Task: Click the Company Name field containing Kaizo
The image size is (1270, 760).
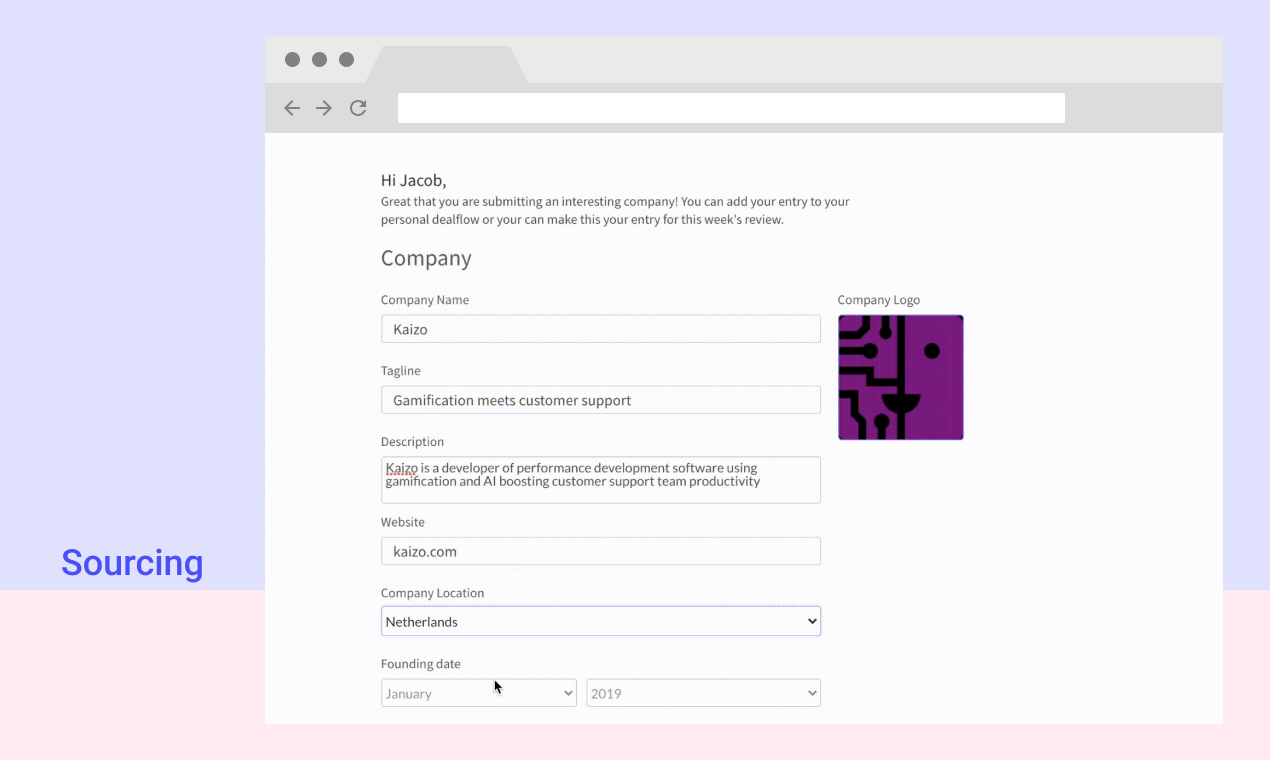Action: 601,329
